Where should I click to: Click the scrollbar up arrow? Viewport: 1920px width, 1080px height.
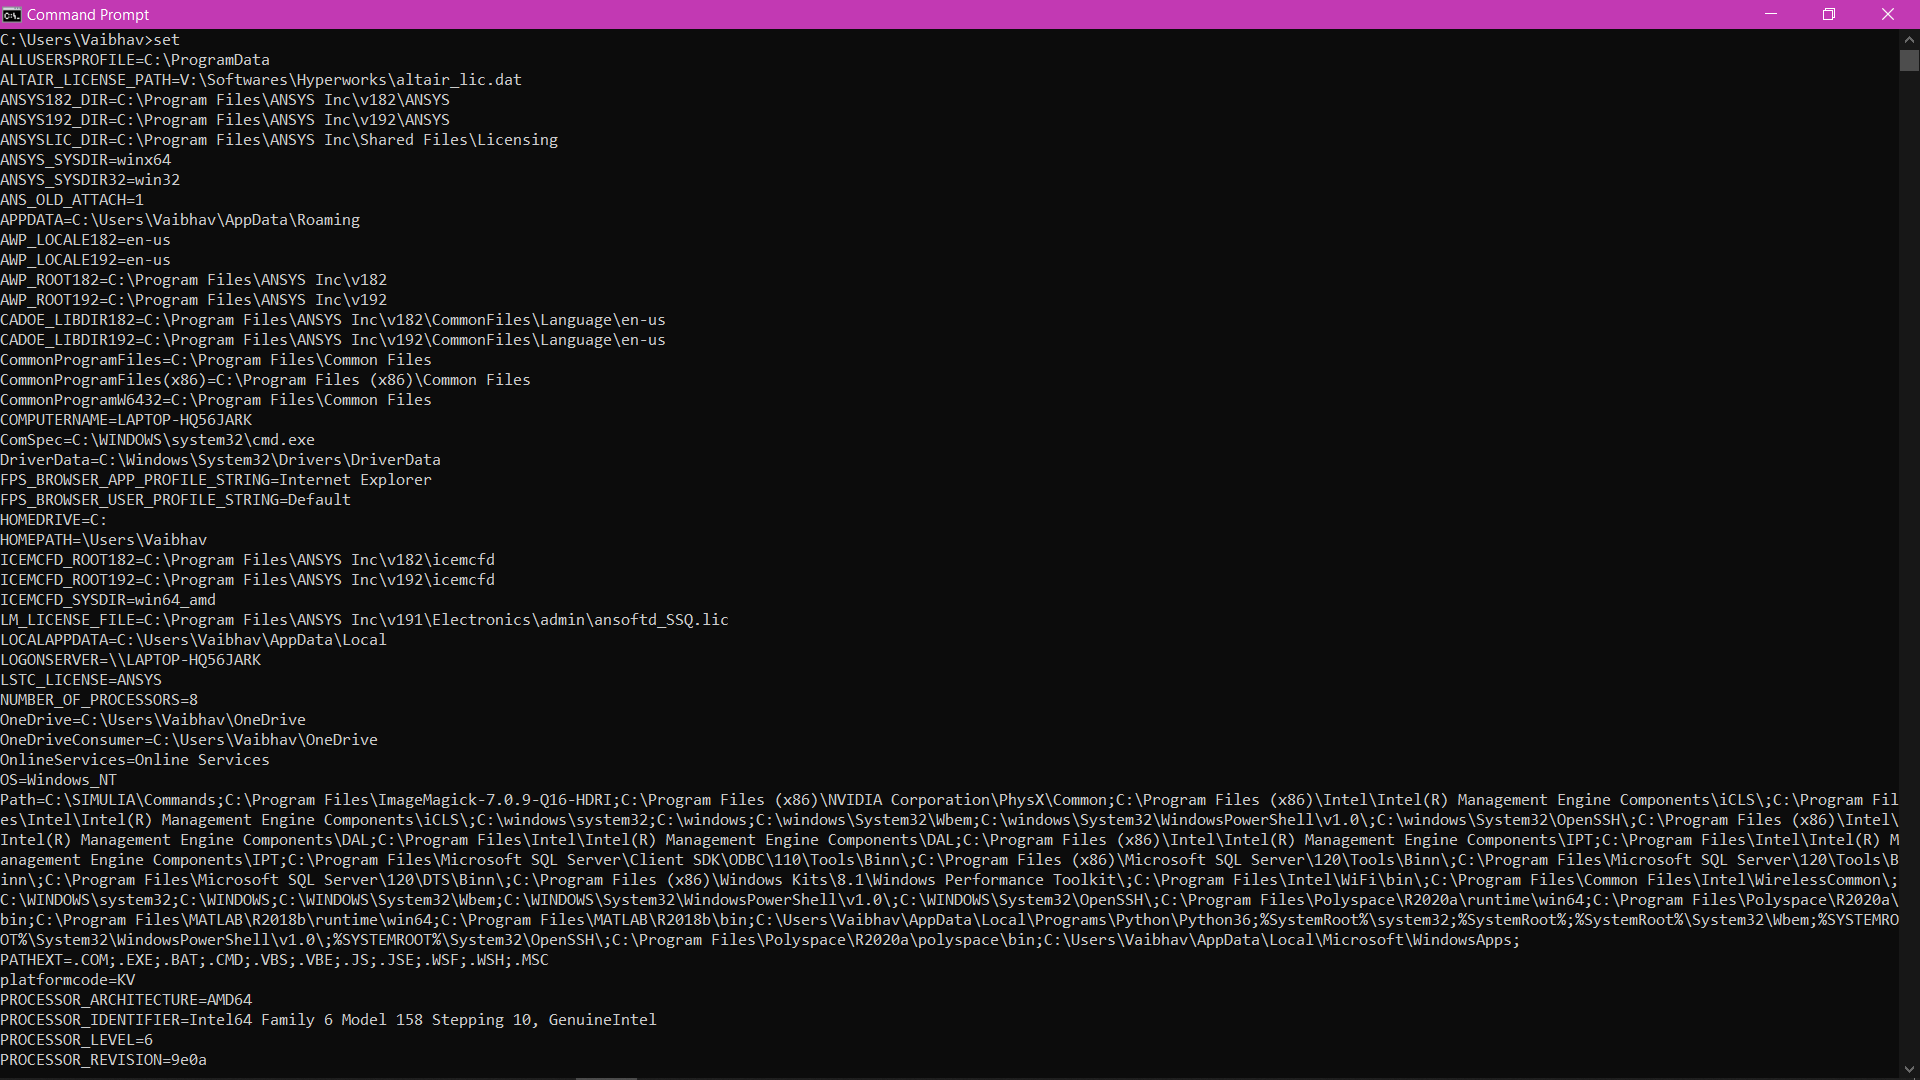tap(1909, 39)
